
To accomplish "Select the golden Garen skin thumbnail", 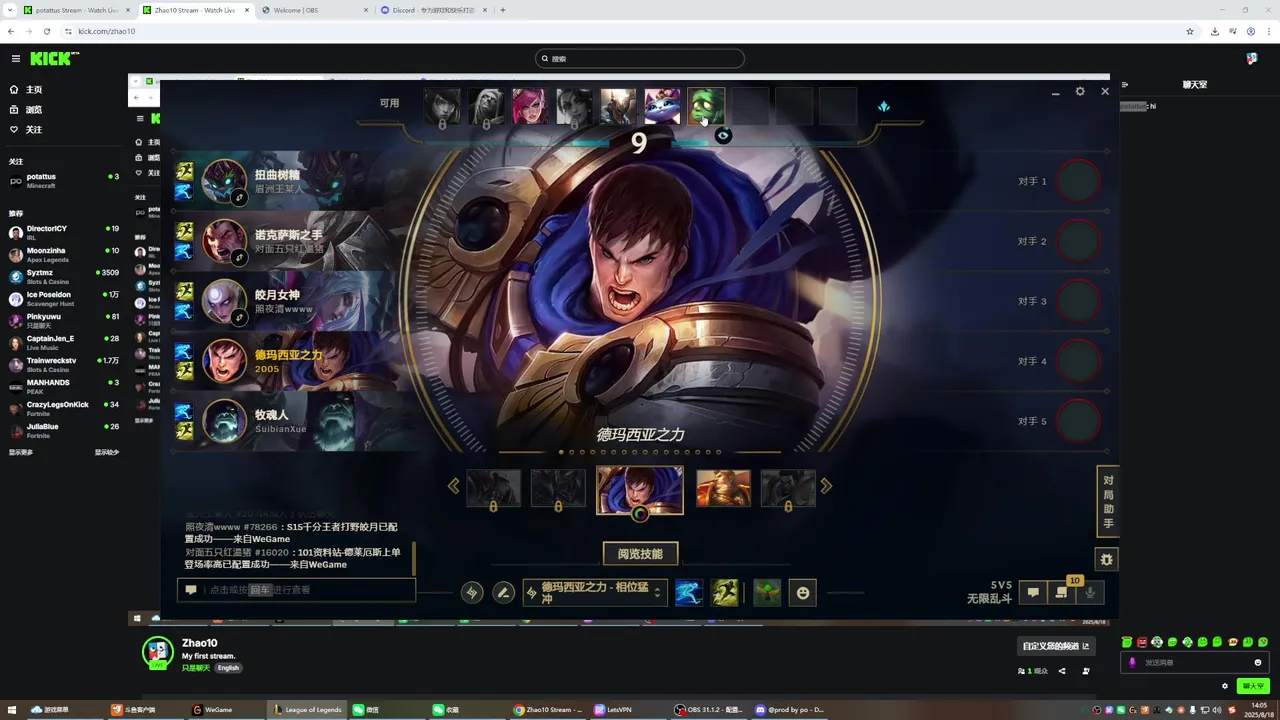I will [x=723, y=488].
